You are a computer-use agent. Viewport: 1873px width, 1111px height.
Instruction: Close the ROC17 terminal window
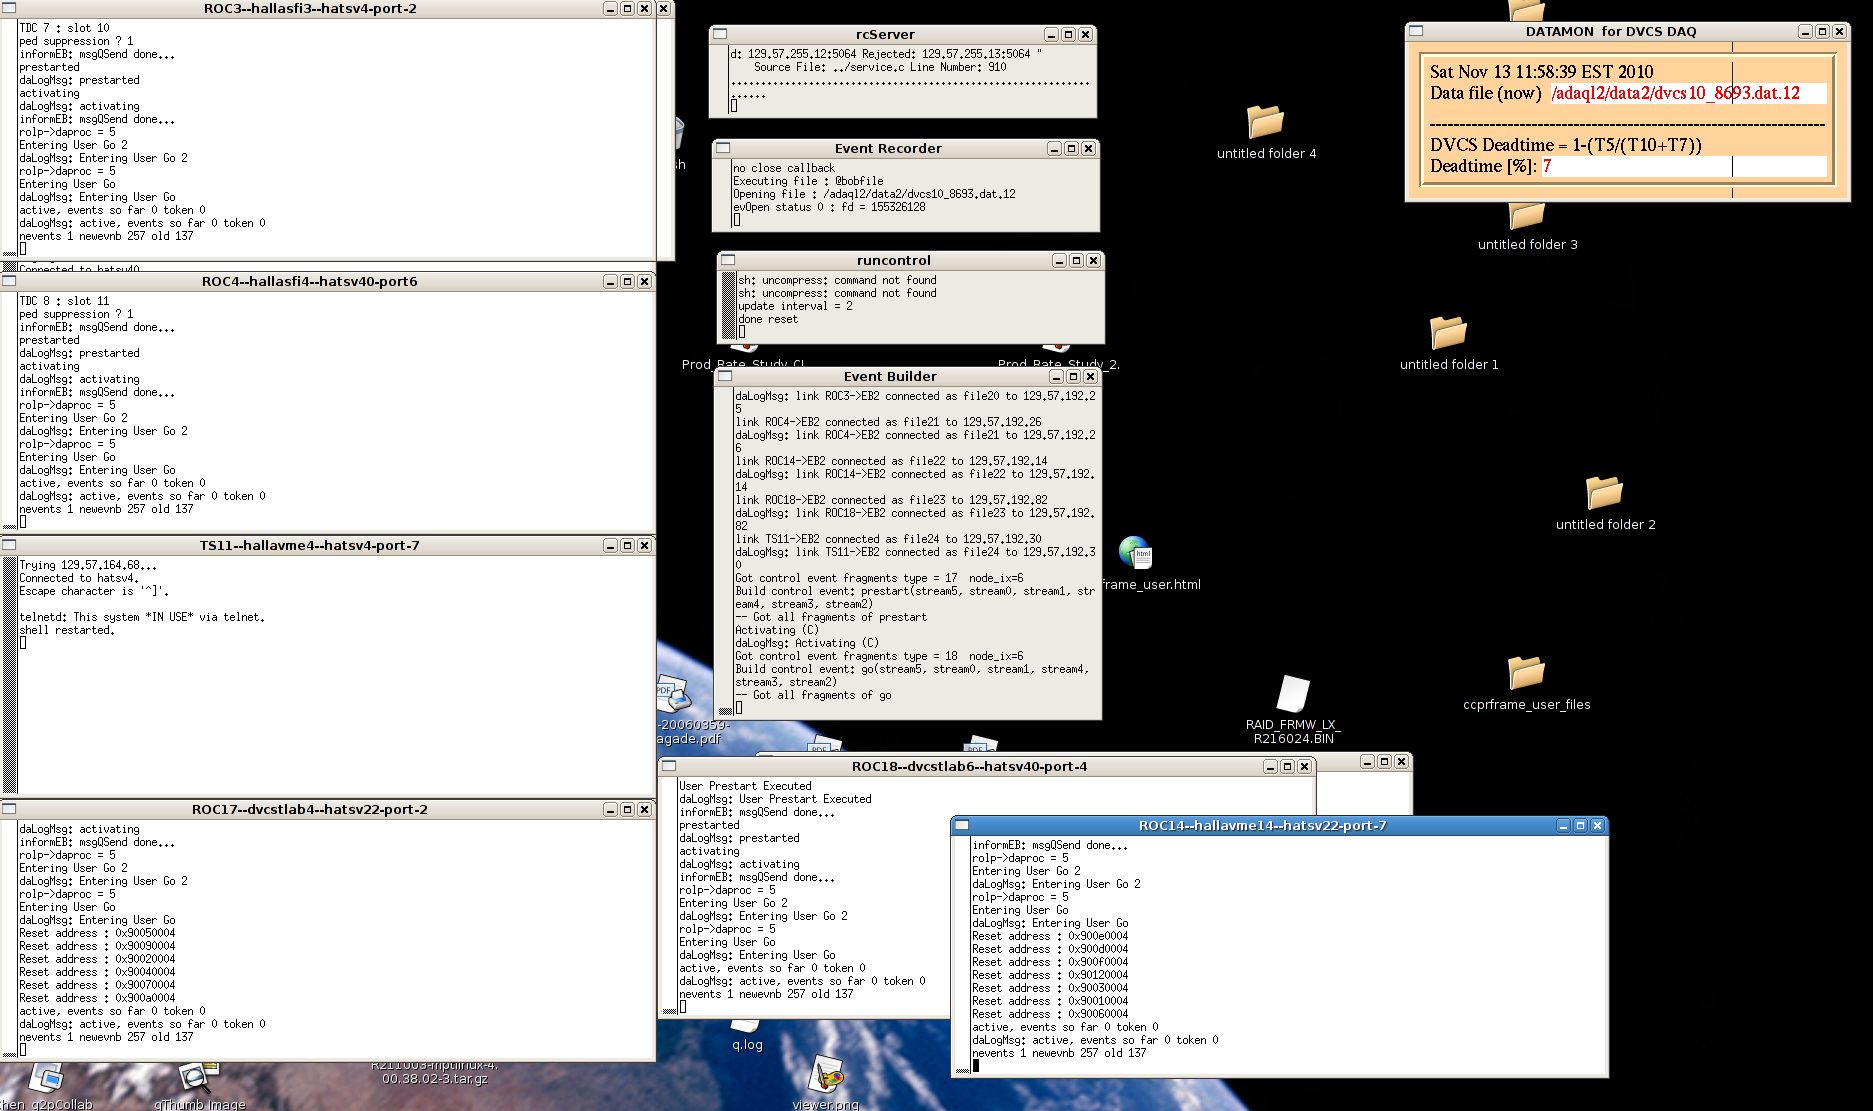[644, 809]
